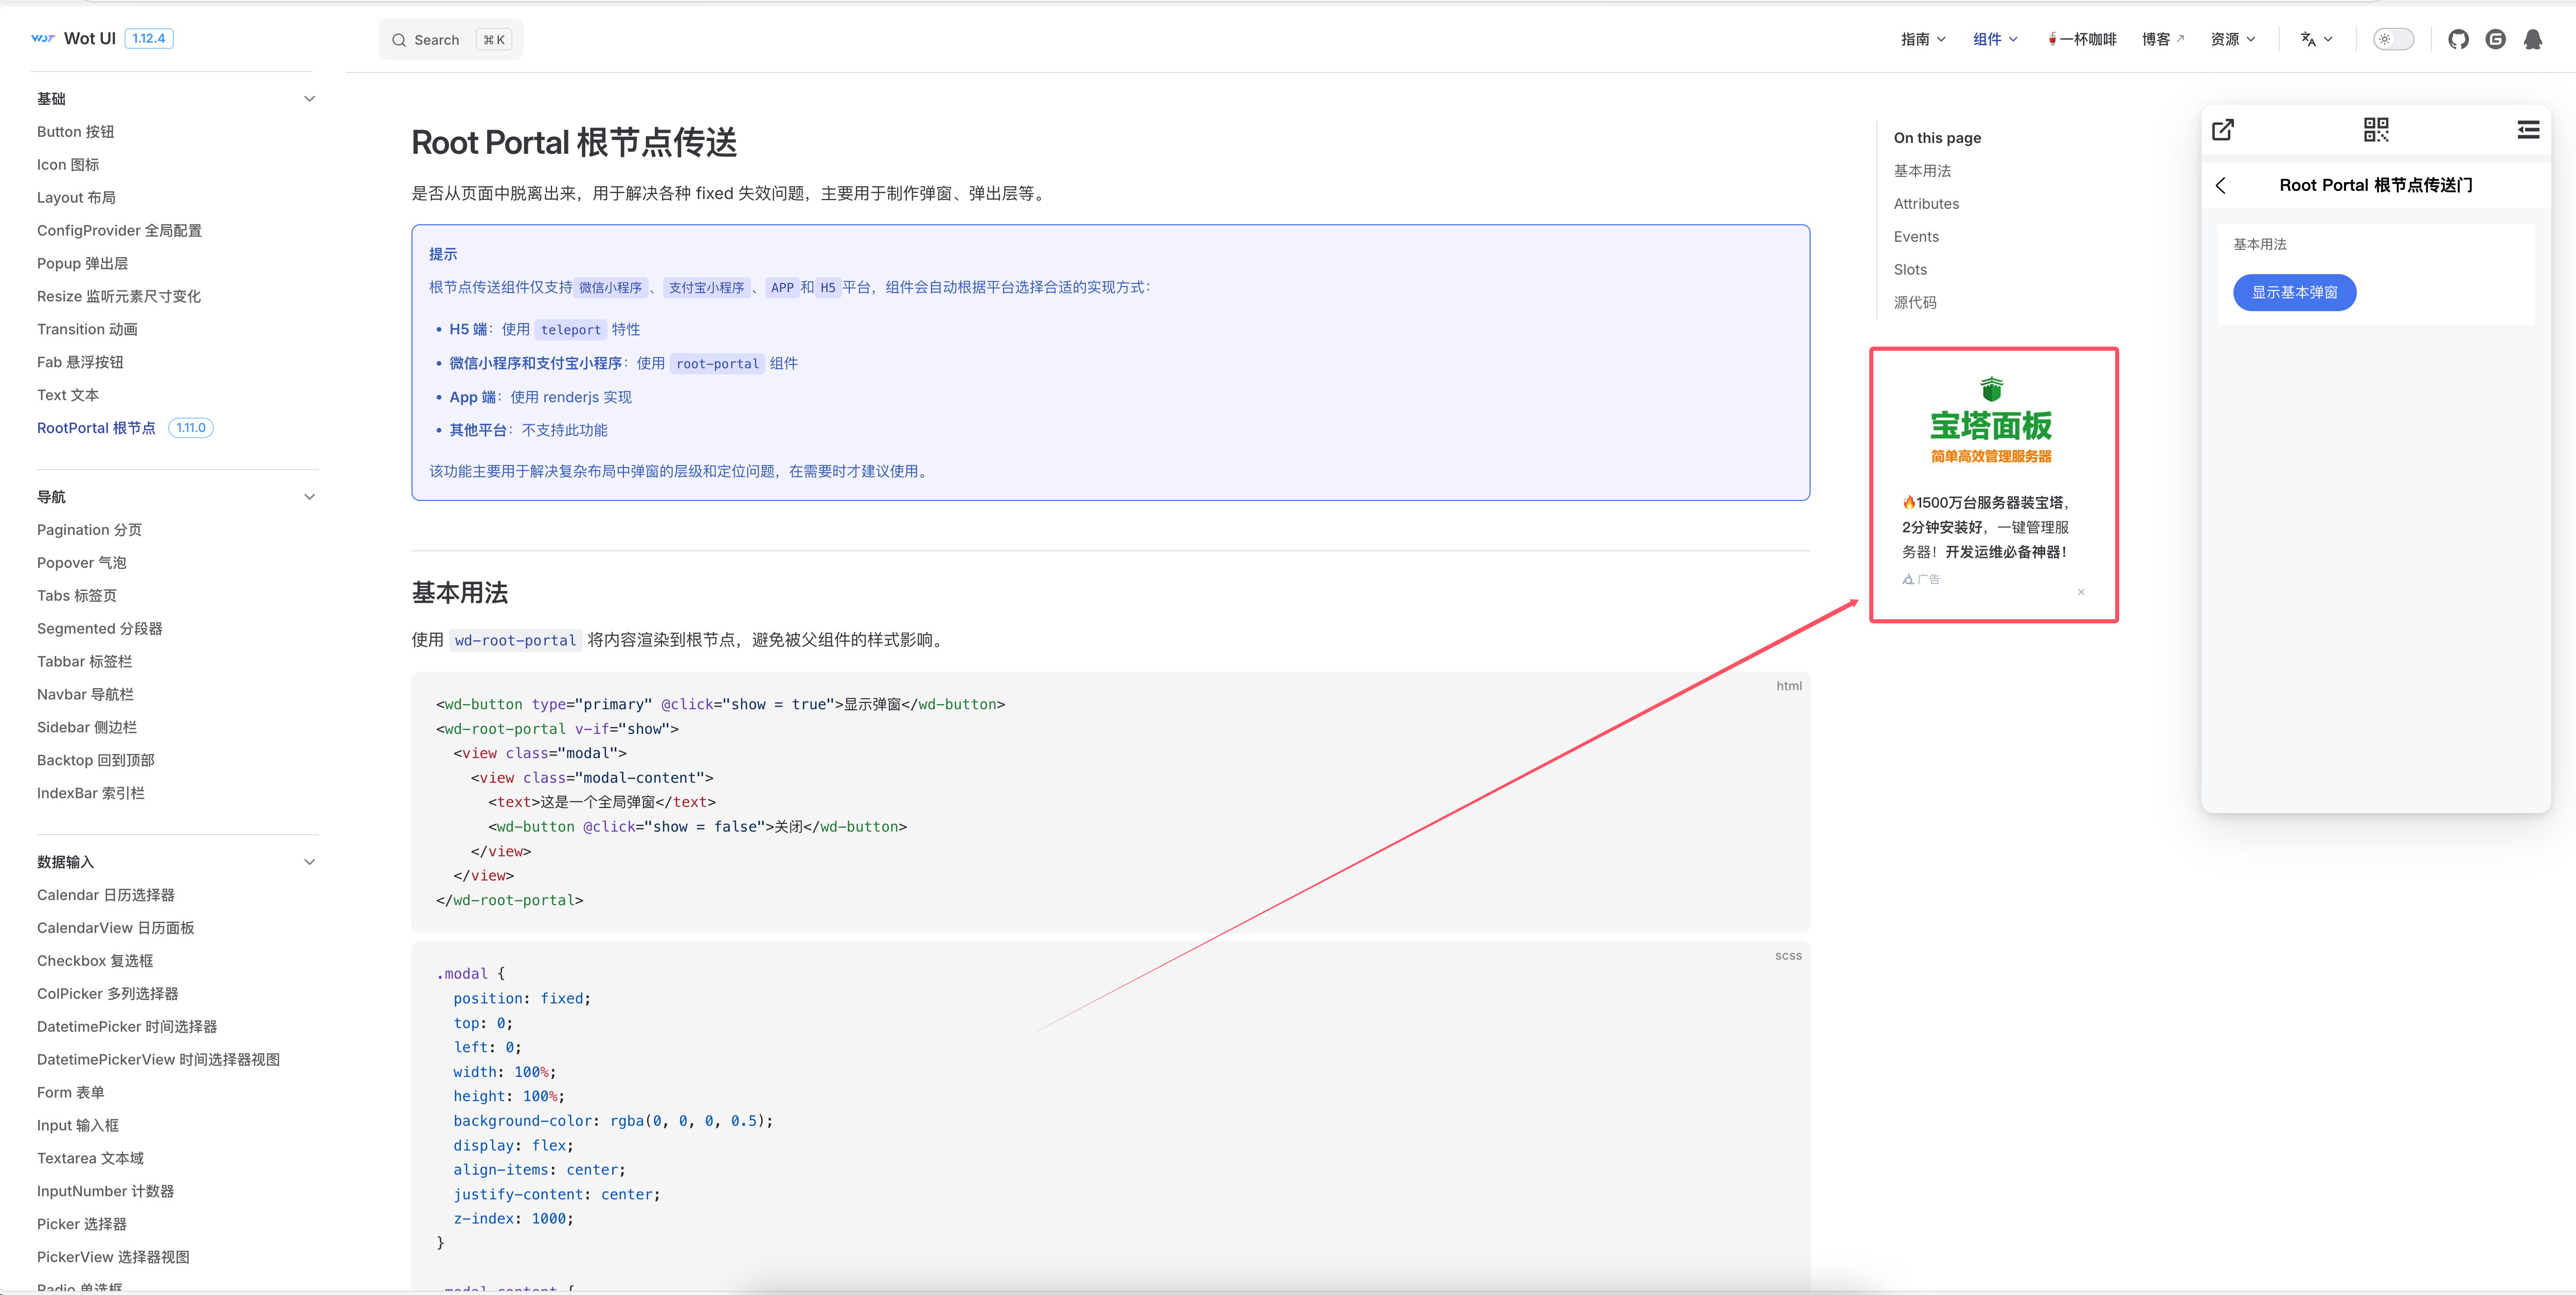Close the 宝塔面板 advertisement
The height and width of the screenshot is (1295, 2576).
coord(2081,592)
